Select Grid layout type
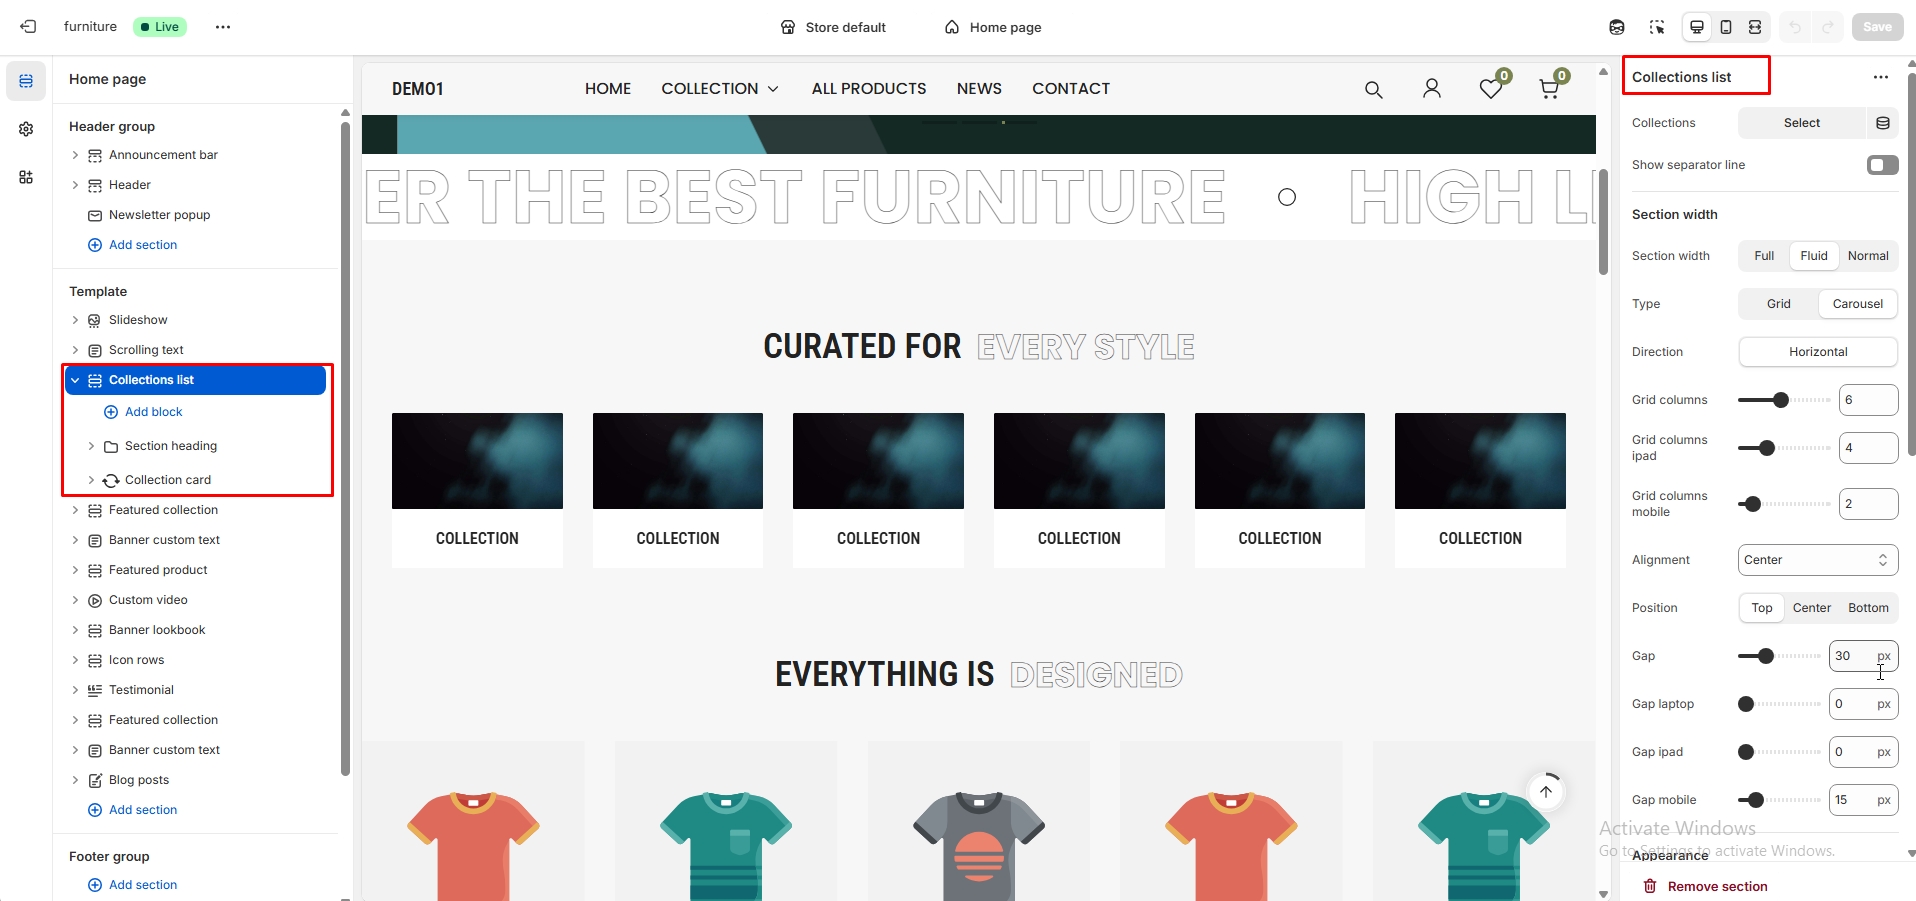1916x901 pixels. 1778,304
